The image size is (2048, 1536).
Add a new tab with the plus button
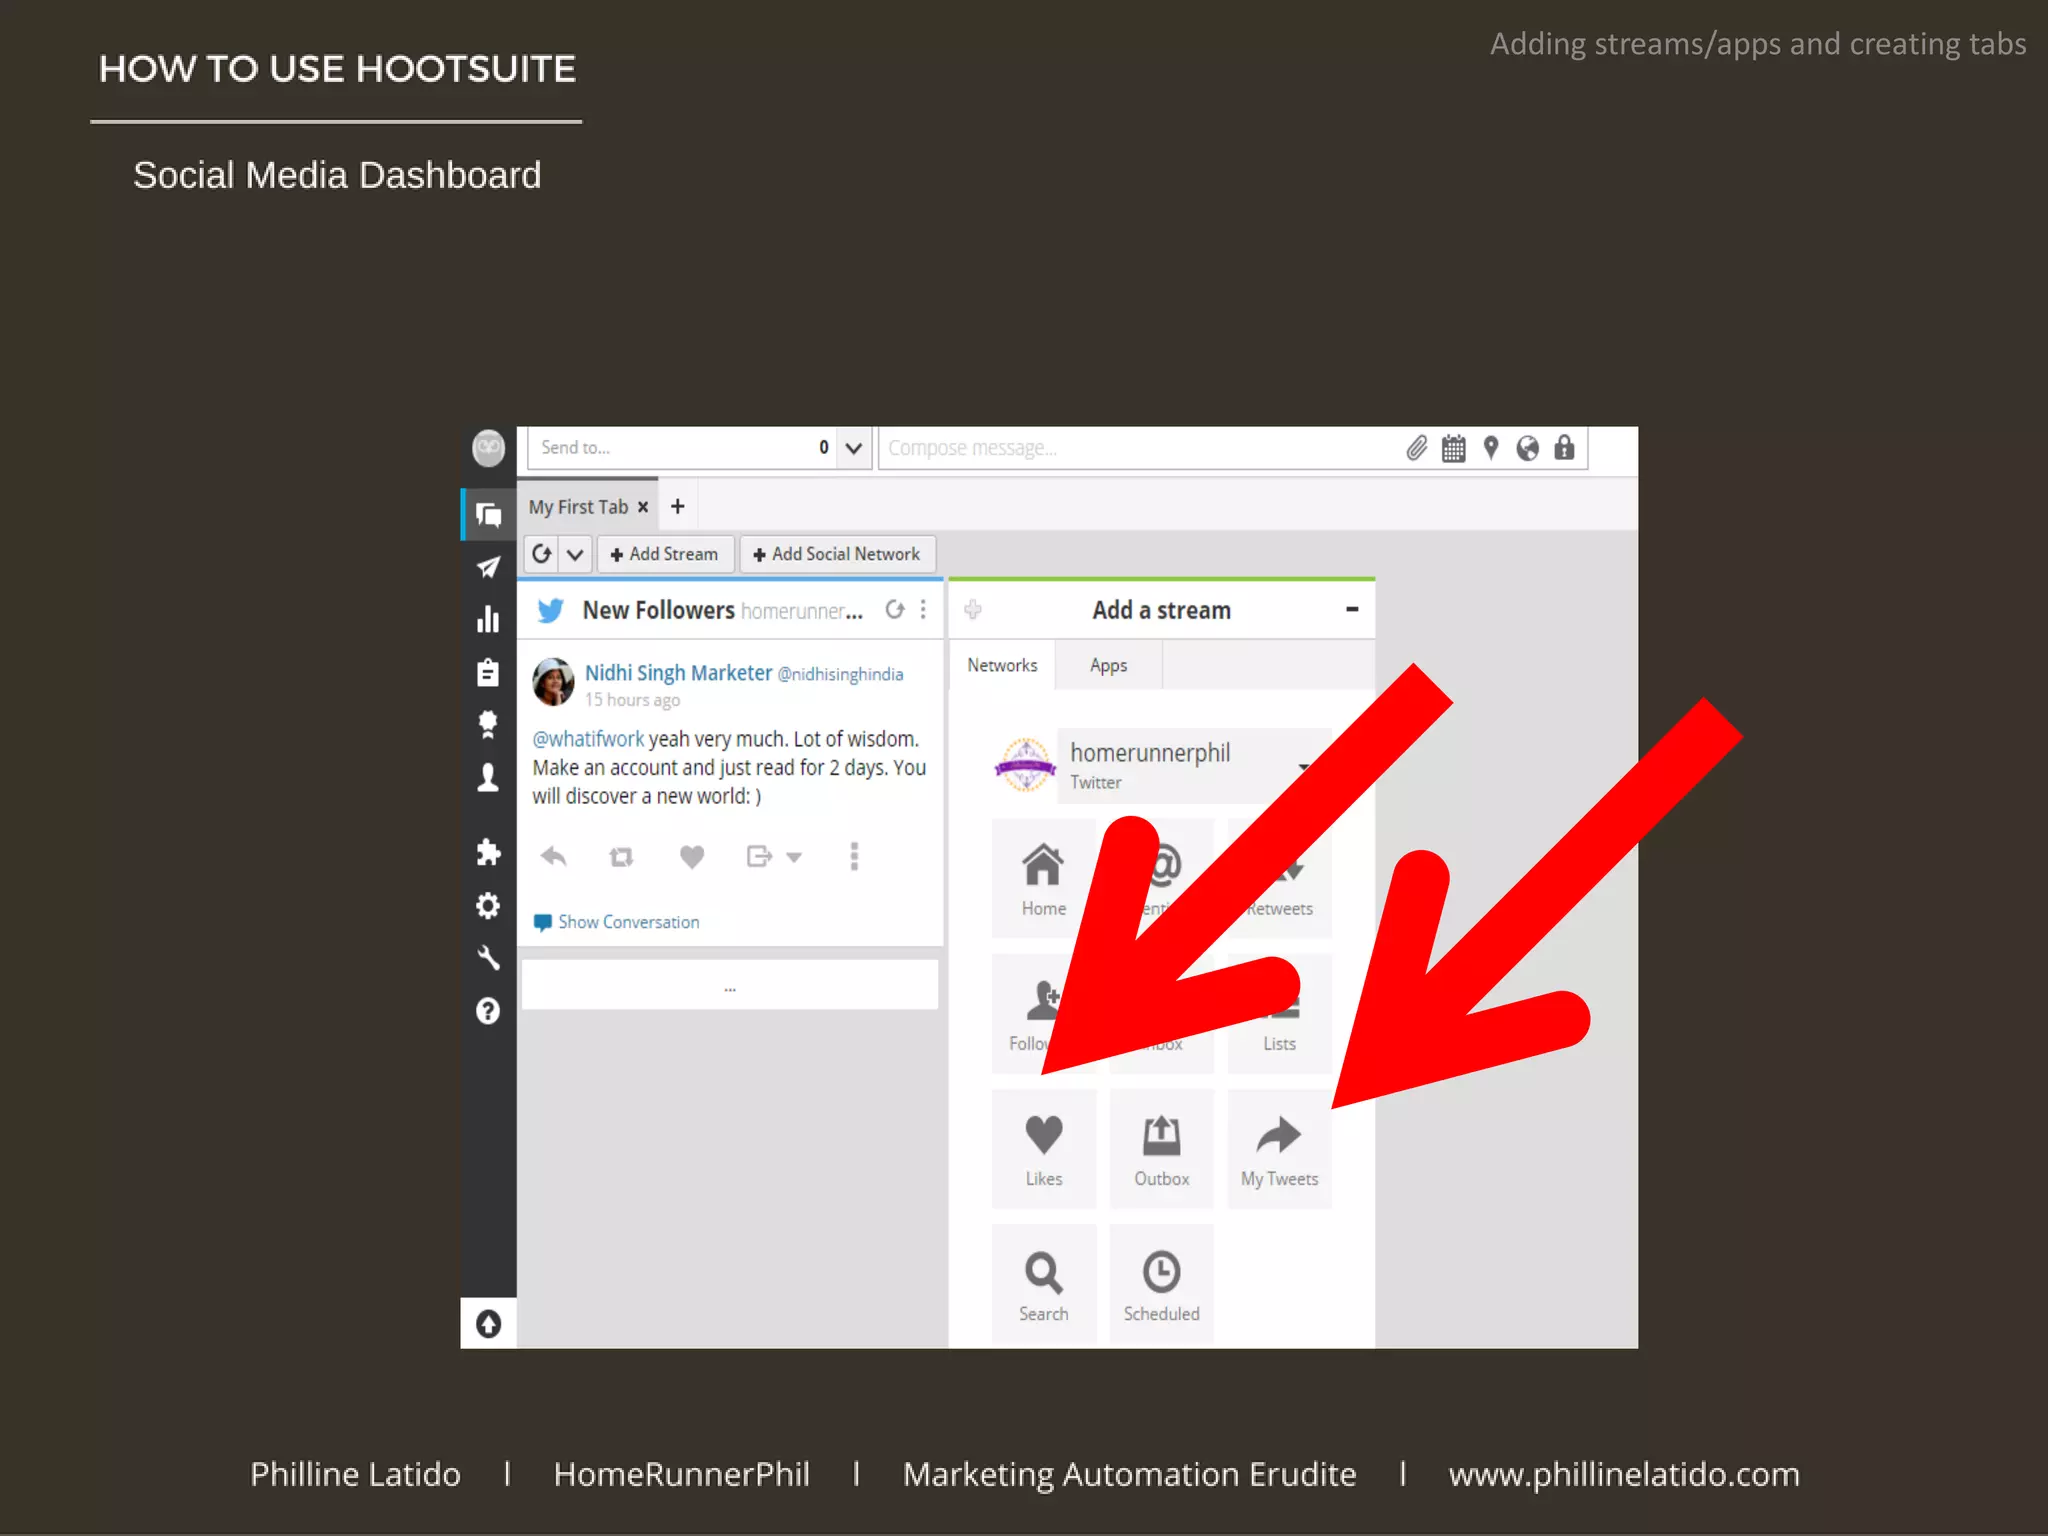pyautogui.click(x=677, y=506)
